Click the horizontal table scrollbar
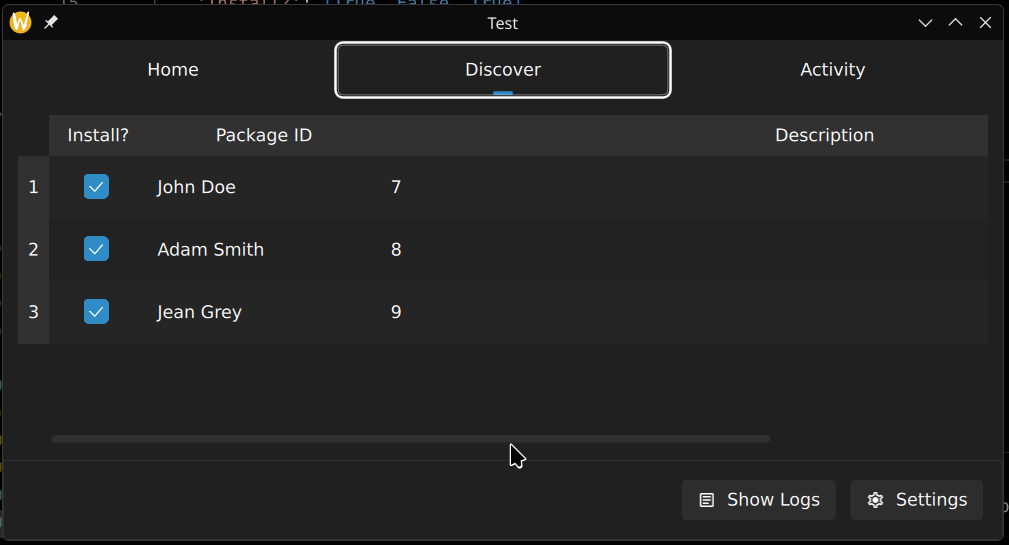 pos(410,438)
